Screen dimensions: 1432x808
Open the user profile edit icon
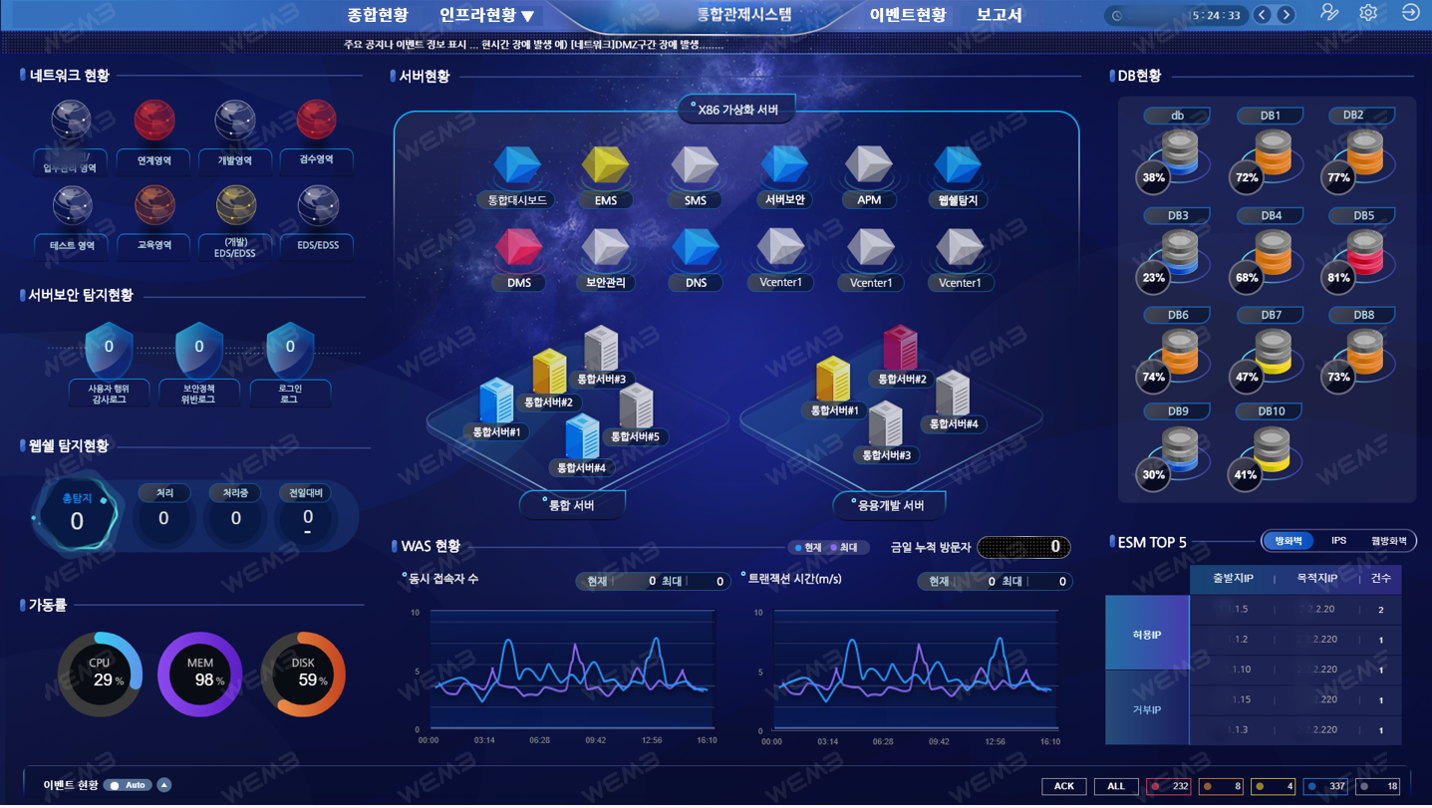click(x=1328, y=13)
